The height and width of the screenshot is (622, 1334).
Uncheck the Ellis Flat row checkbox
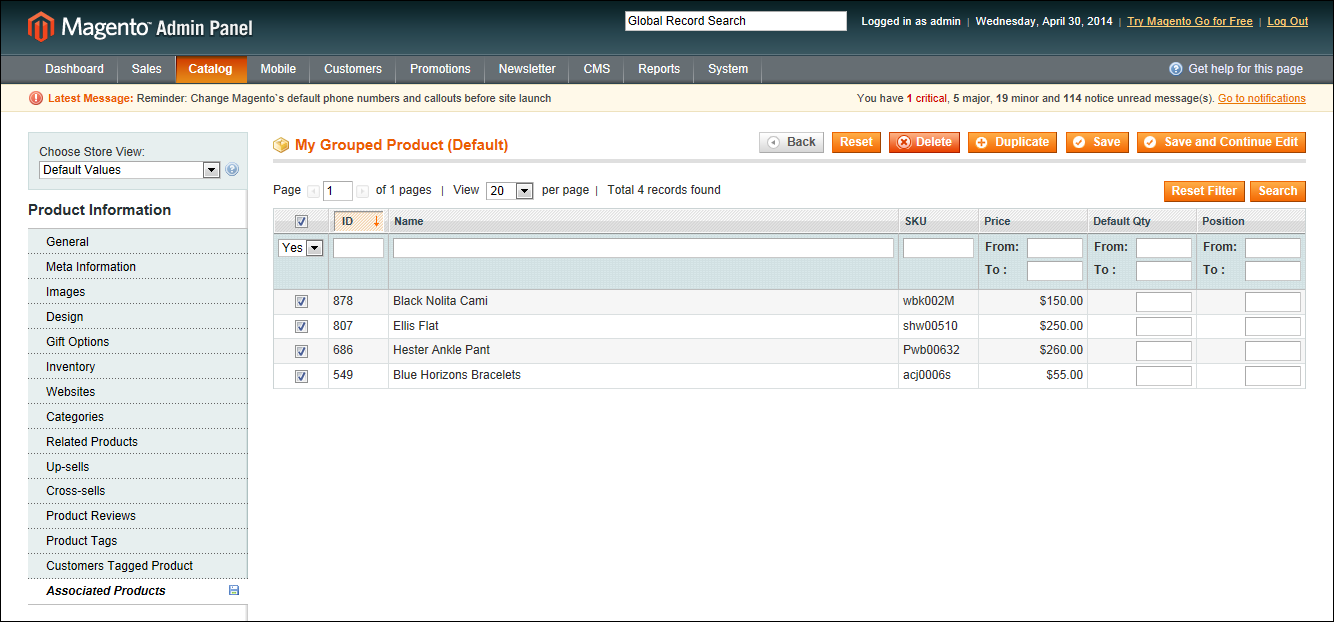(x=301, y=326)
